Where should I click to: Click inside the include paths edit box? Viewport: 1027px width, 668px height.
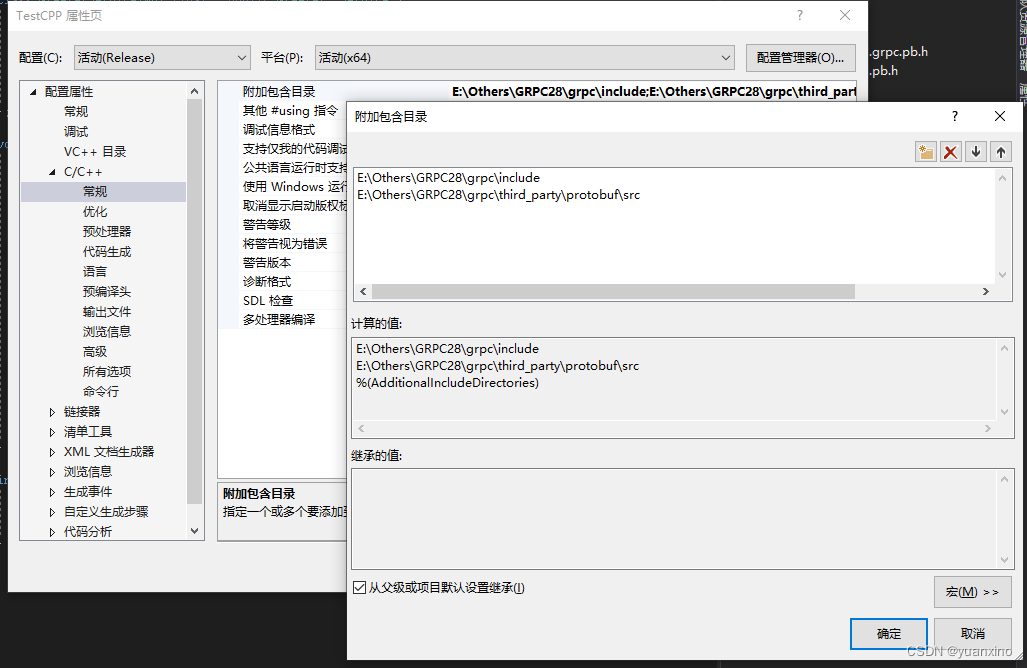tap(600, 220)
